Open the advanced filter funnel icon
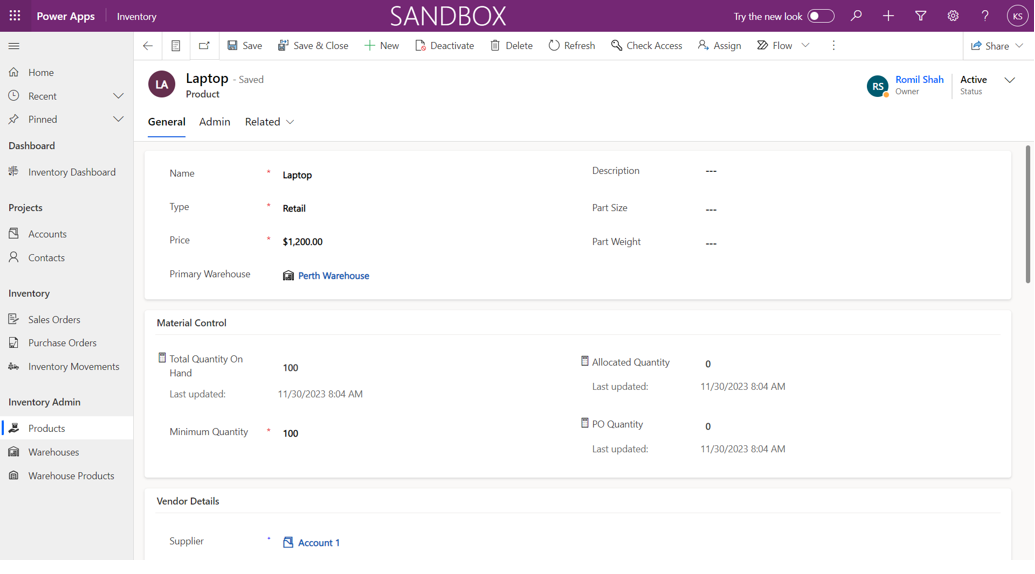 (x=921, y=16)
